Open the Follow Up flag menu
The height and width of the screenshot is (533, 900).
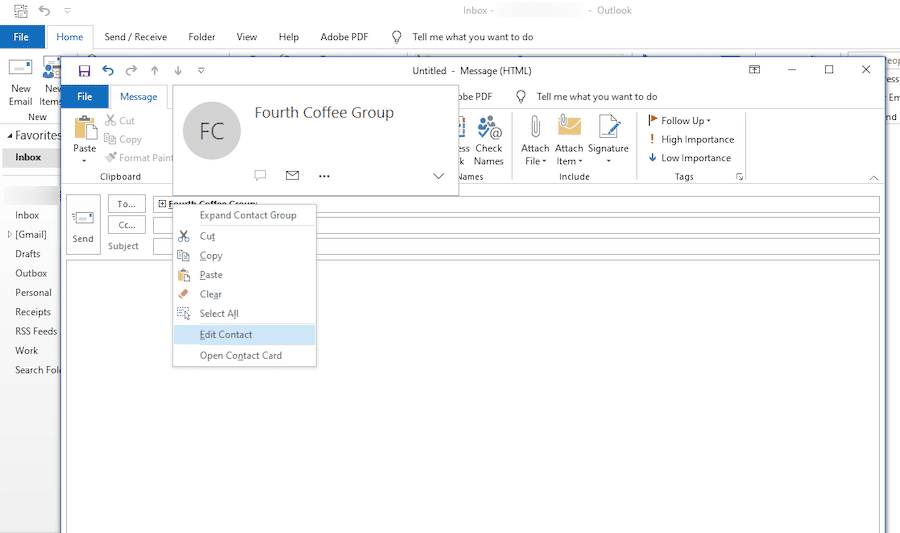[680, 120]
